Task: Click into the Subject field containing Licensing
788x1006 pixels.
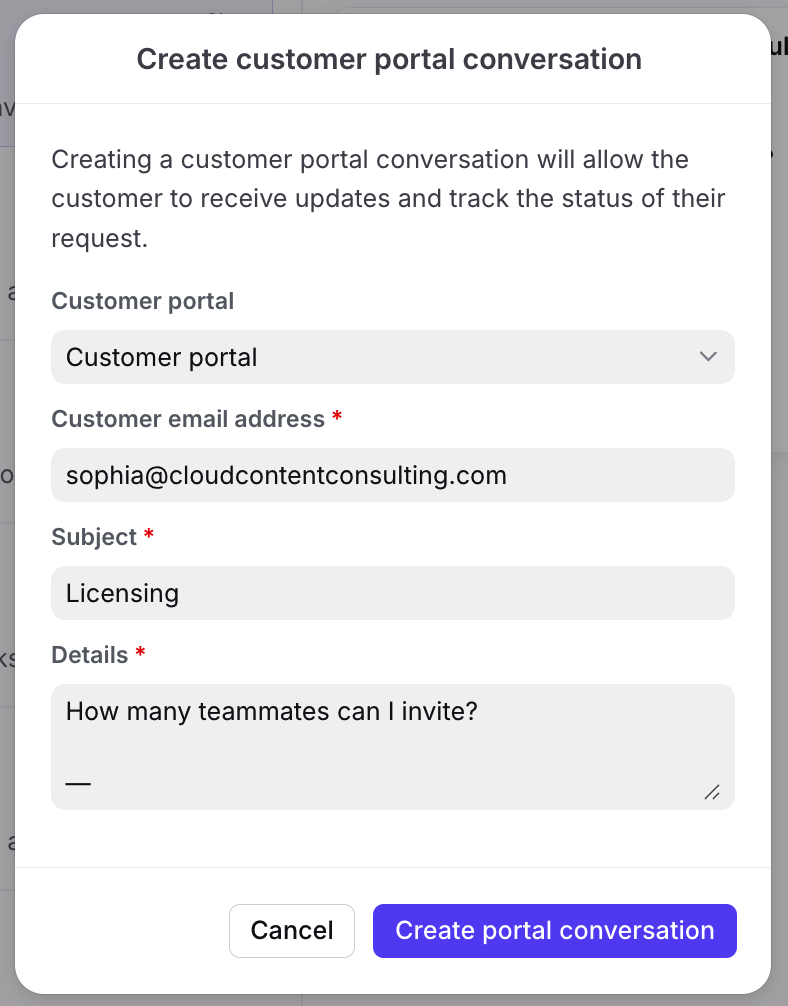Action: coord(392,593)
